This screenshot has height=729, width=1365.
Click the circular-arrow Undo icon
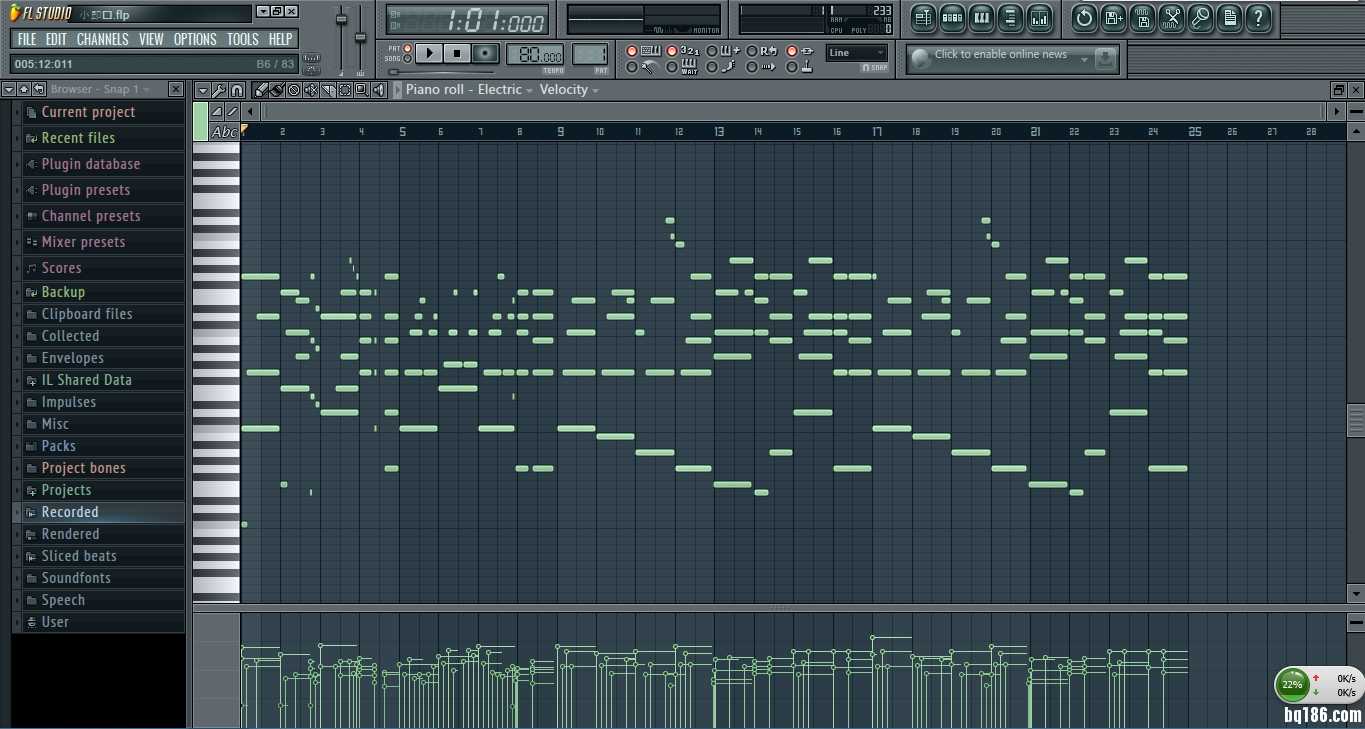pos(1084,17)
